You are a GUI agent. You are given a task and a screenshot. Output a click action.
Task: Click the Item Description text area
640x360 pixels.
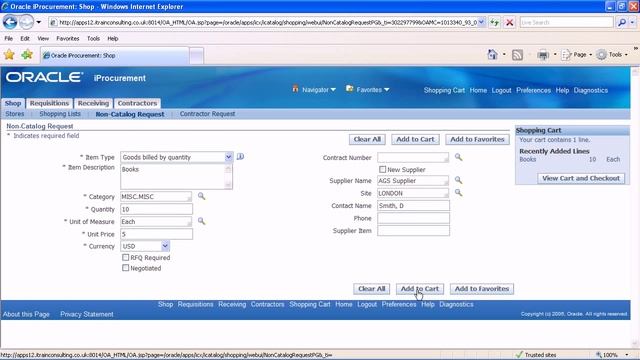[176, 176]
